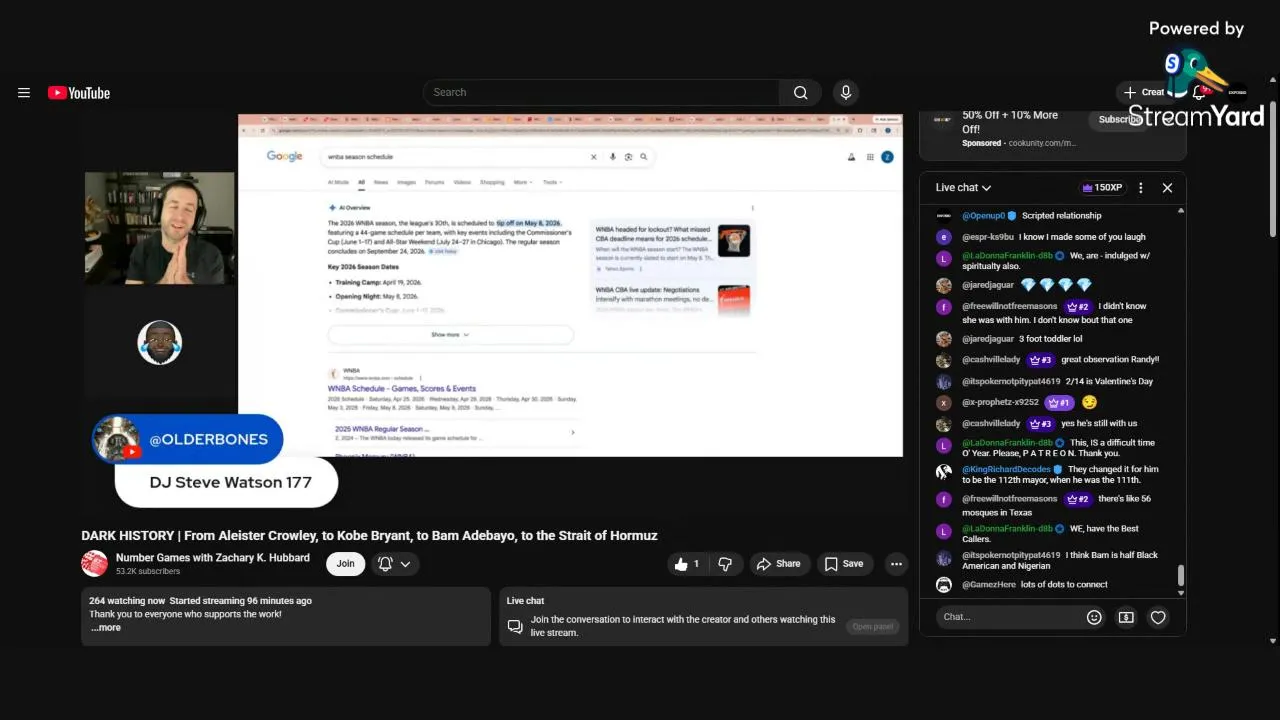Click the video title text
1280x720 pixels.
coord(369,536)
